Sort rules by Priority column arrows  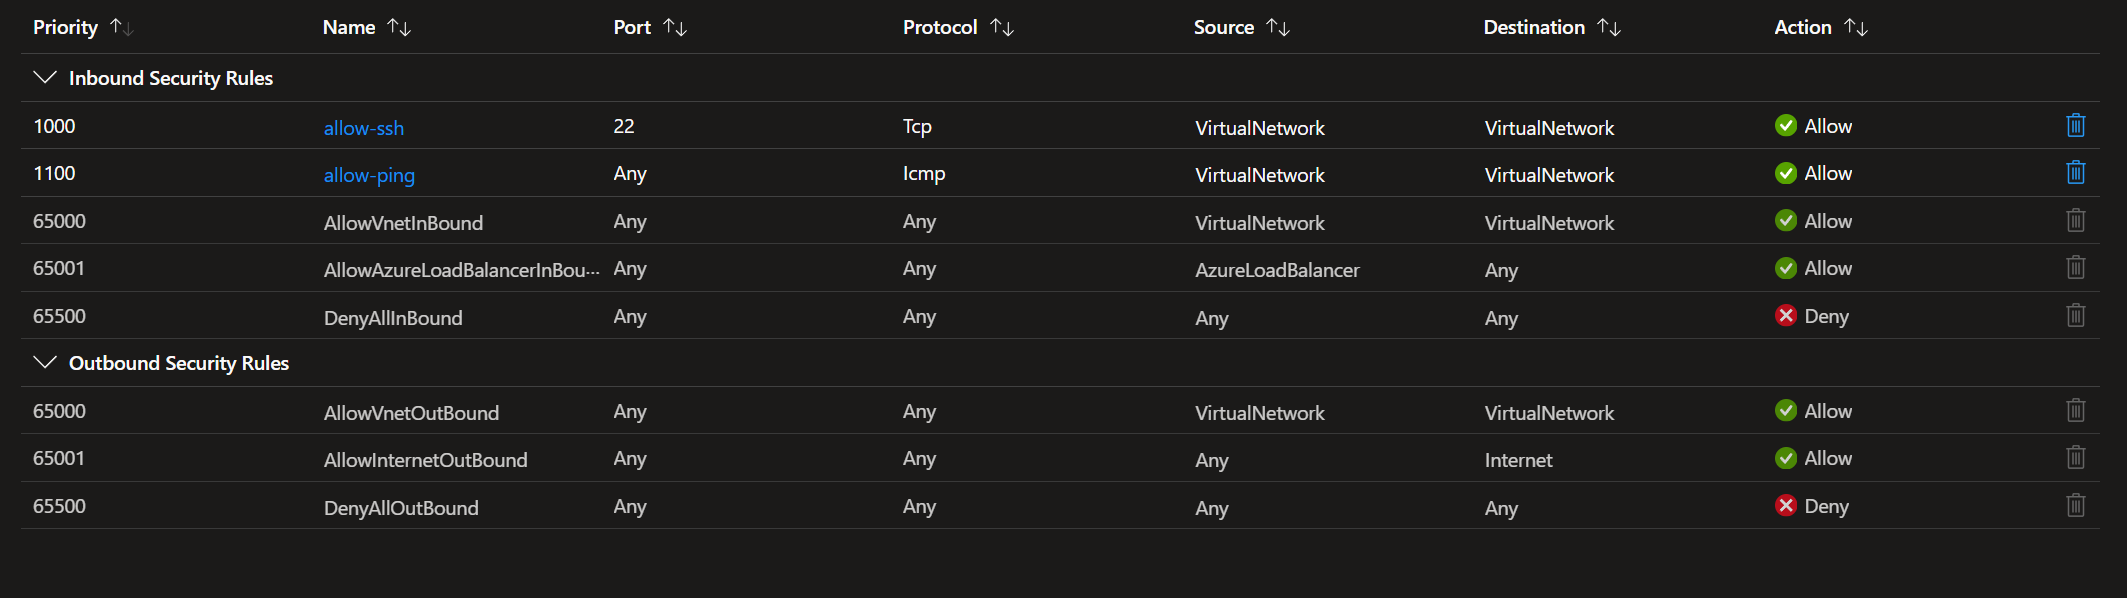click(121, 28)
